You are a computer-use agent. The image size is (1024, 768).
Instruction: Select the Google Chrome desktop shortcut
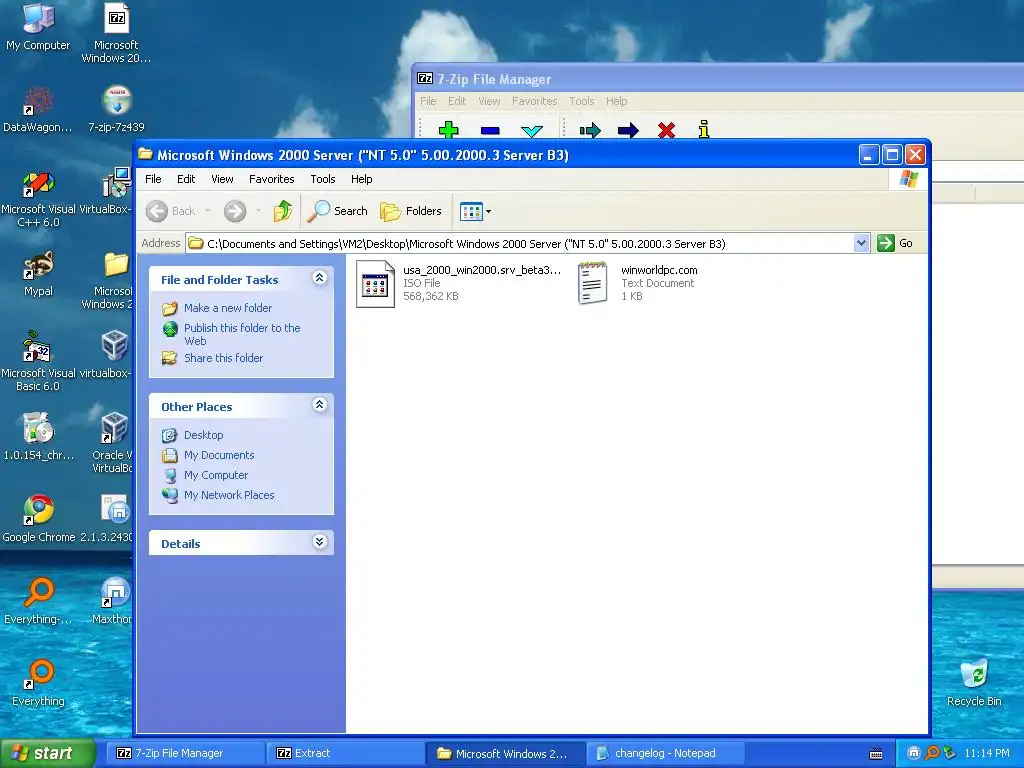(x=38, y=519)
